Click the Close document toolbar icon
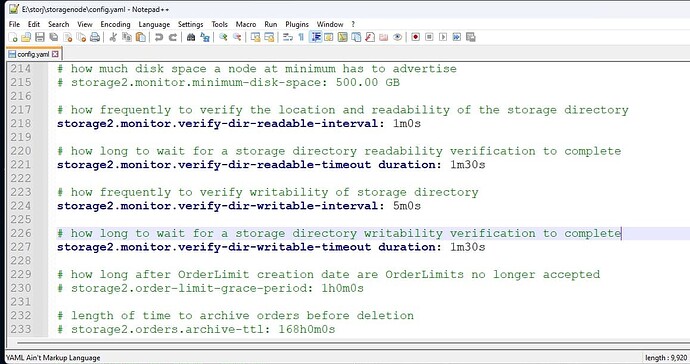Screen dimensions: 690x364 pyautogui.click(x=67, y=37)
